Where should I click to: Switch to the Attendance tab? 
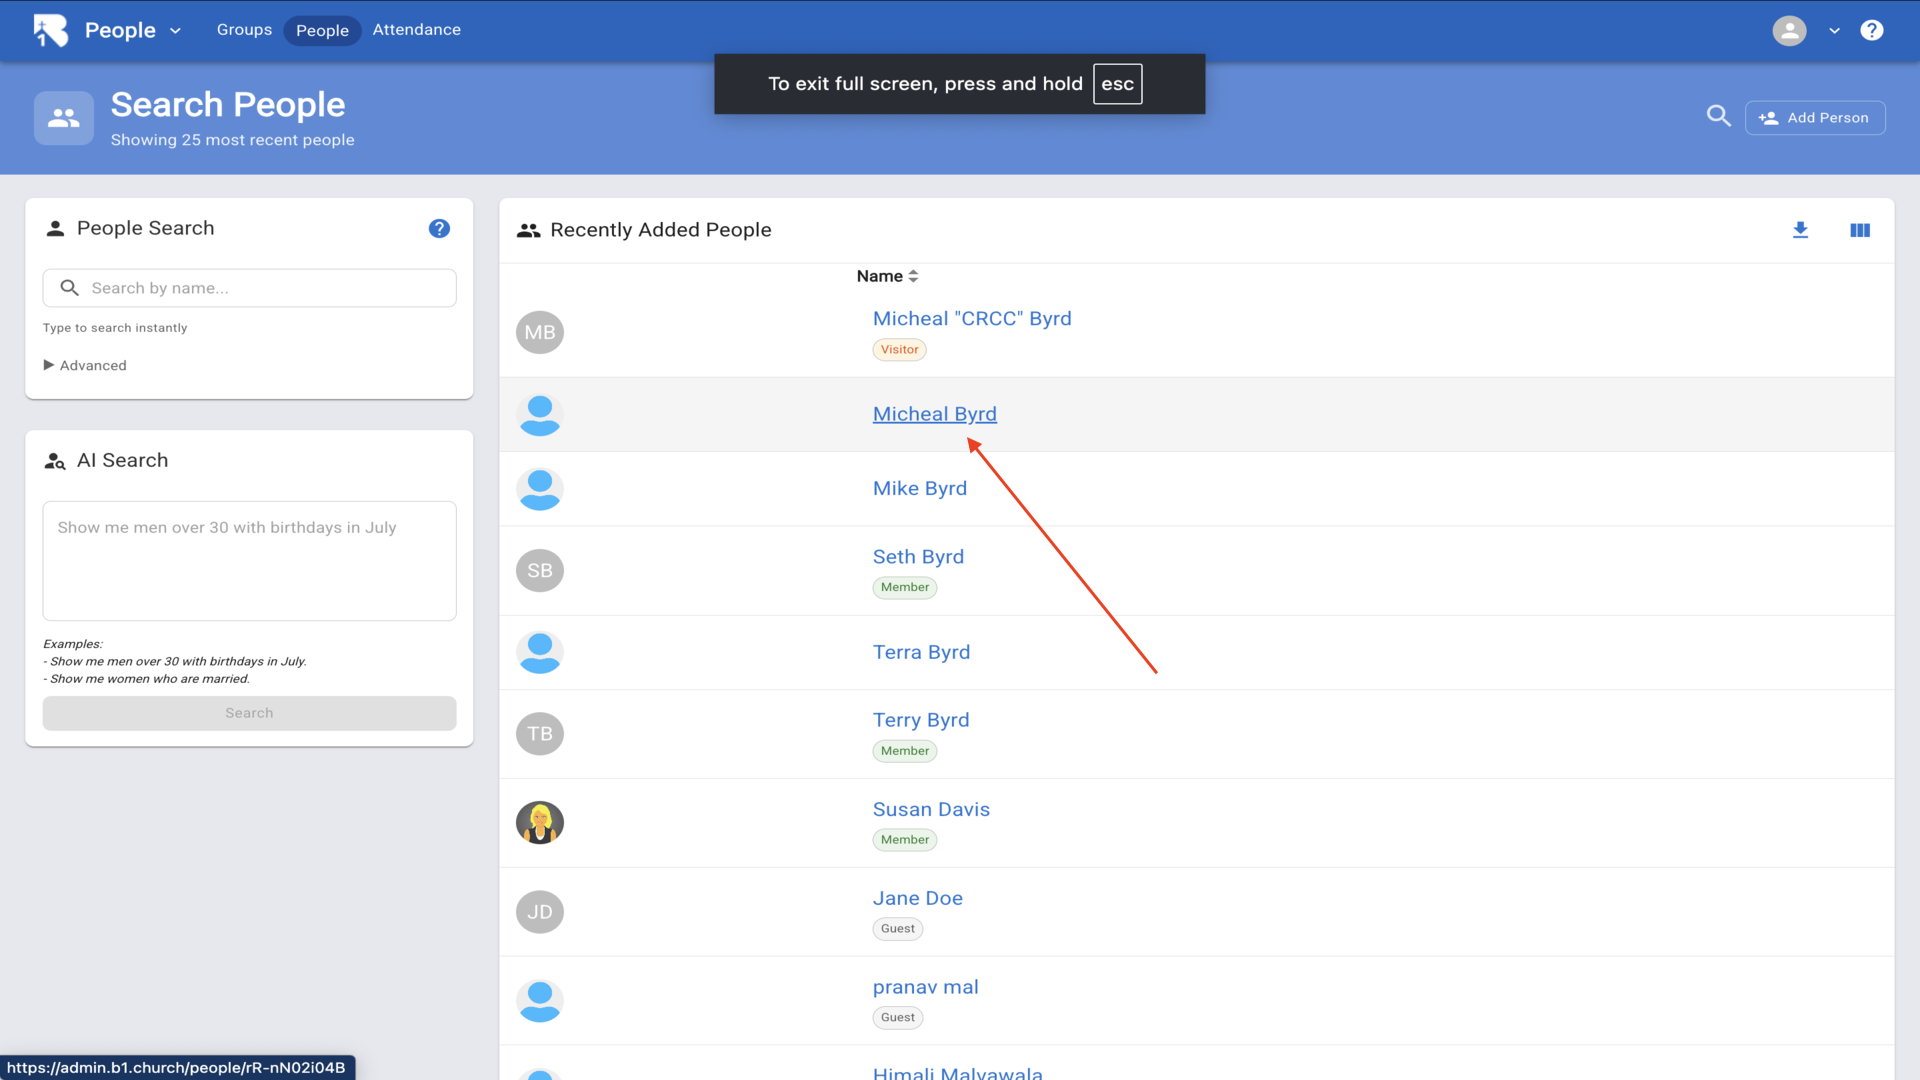click(x=416, y=30)
